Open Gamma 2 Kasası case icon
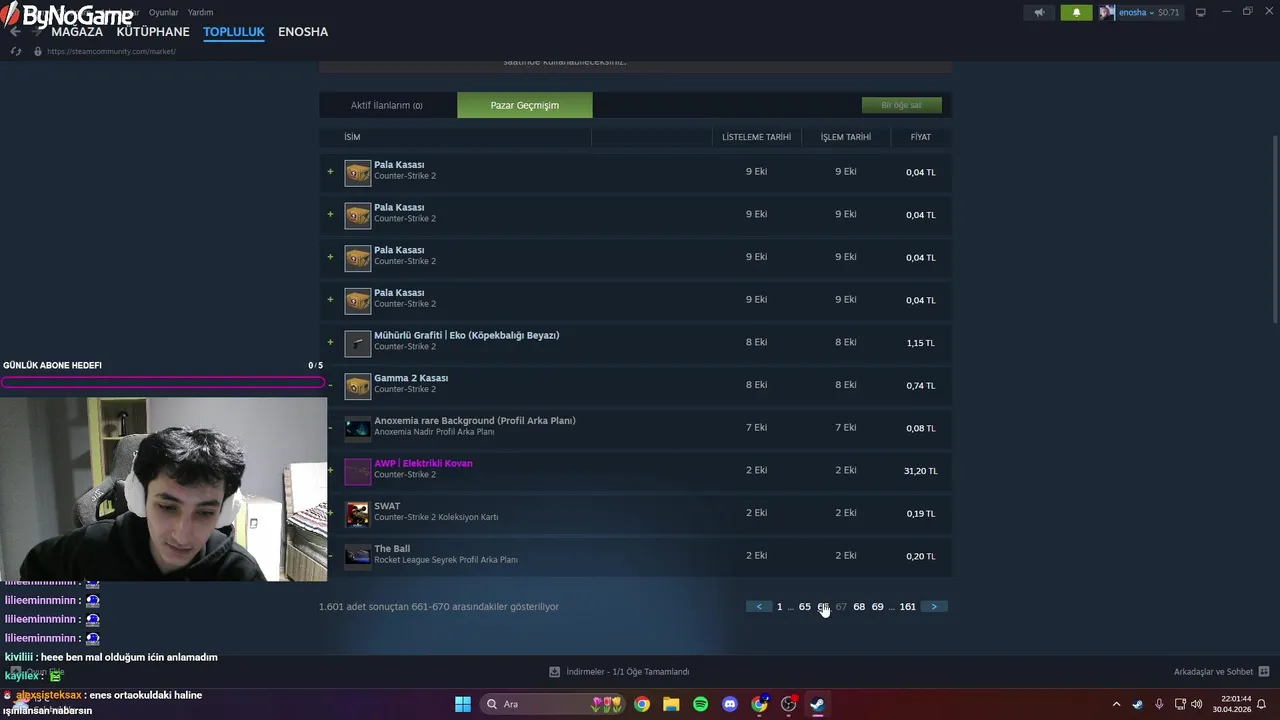The image size is (1280, 720). coord(358,386)
